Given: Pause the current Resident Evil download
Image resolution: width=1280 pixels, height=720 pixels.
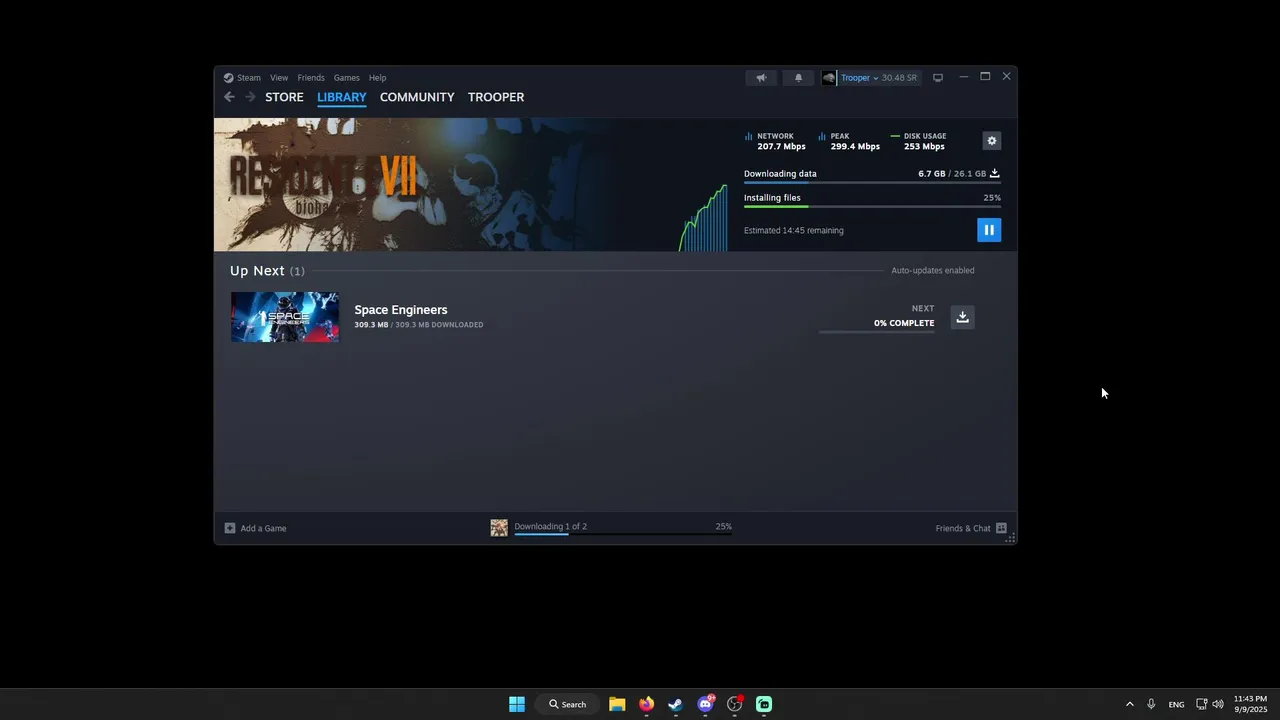Looking at the screenshot, I should 988,230.
